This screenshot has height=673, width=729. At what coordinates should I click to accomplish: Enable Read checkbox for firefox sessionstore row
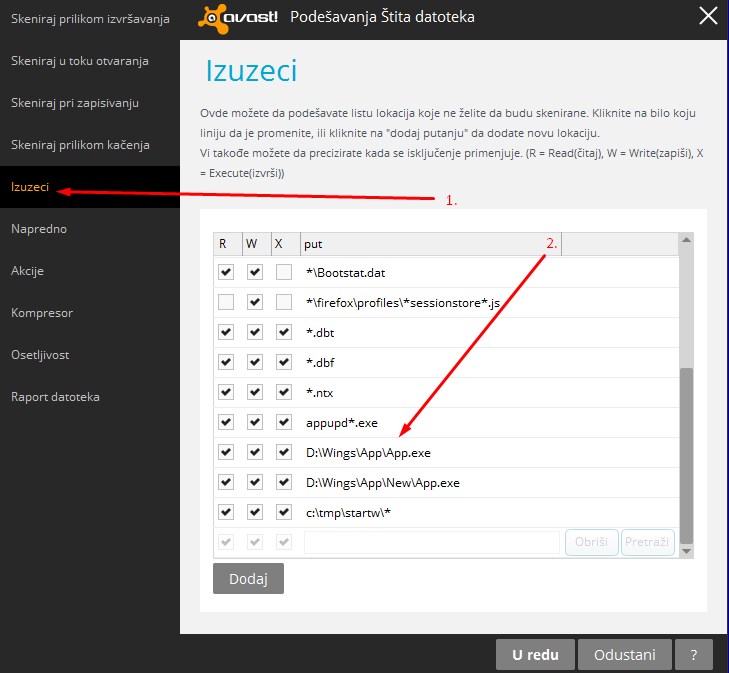tap(226, 302)
